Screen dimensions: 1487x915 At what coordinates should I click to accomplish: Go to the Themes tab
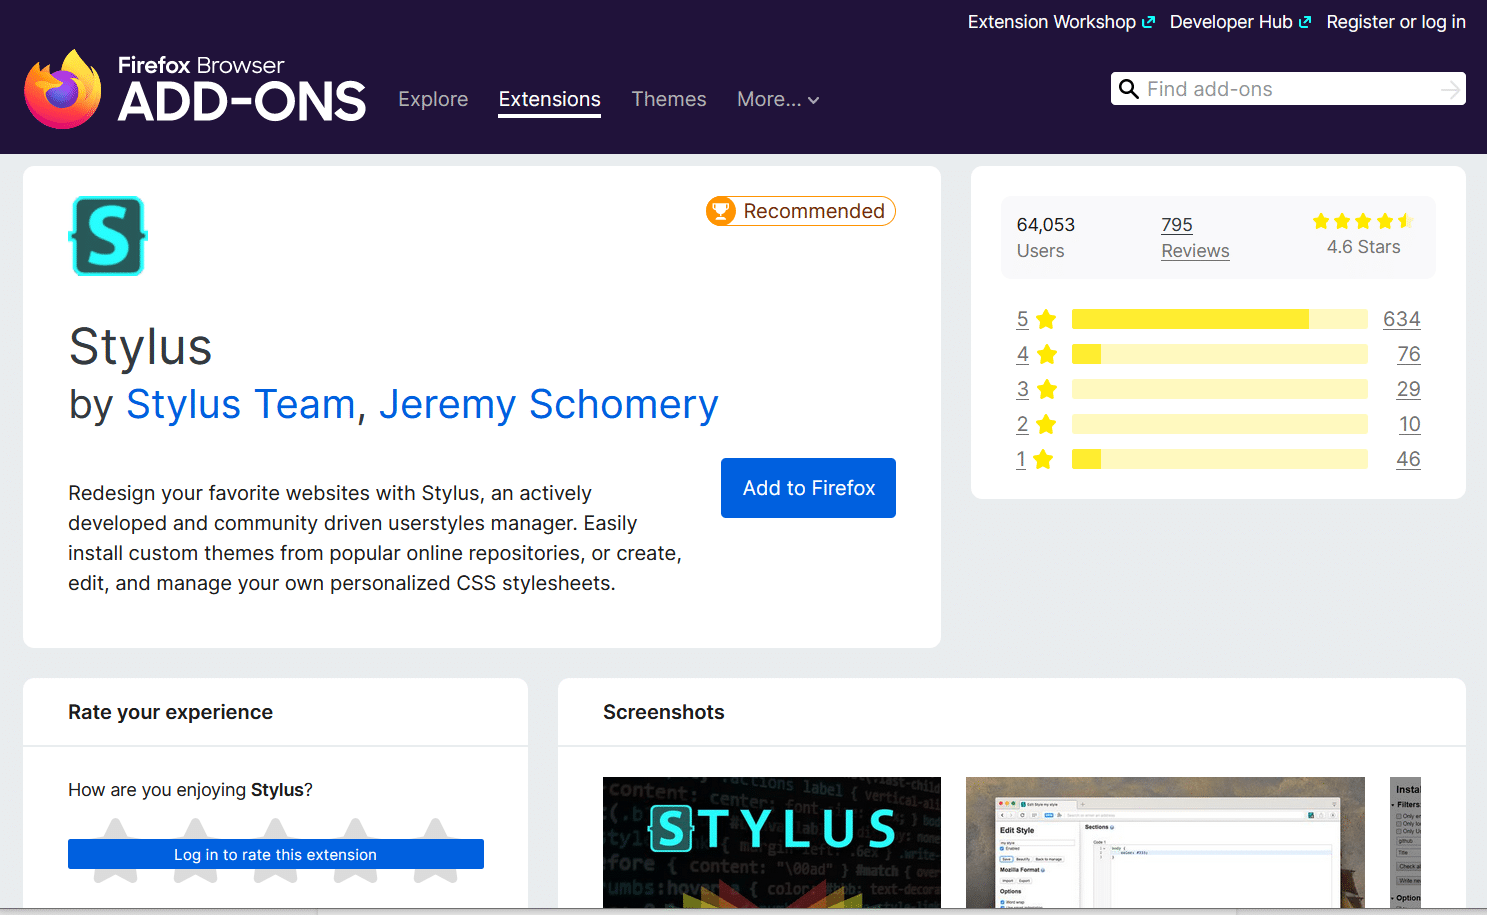(x=668, y=99)
